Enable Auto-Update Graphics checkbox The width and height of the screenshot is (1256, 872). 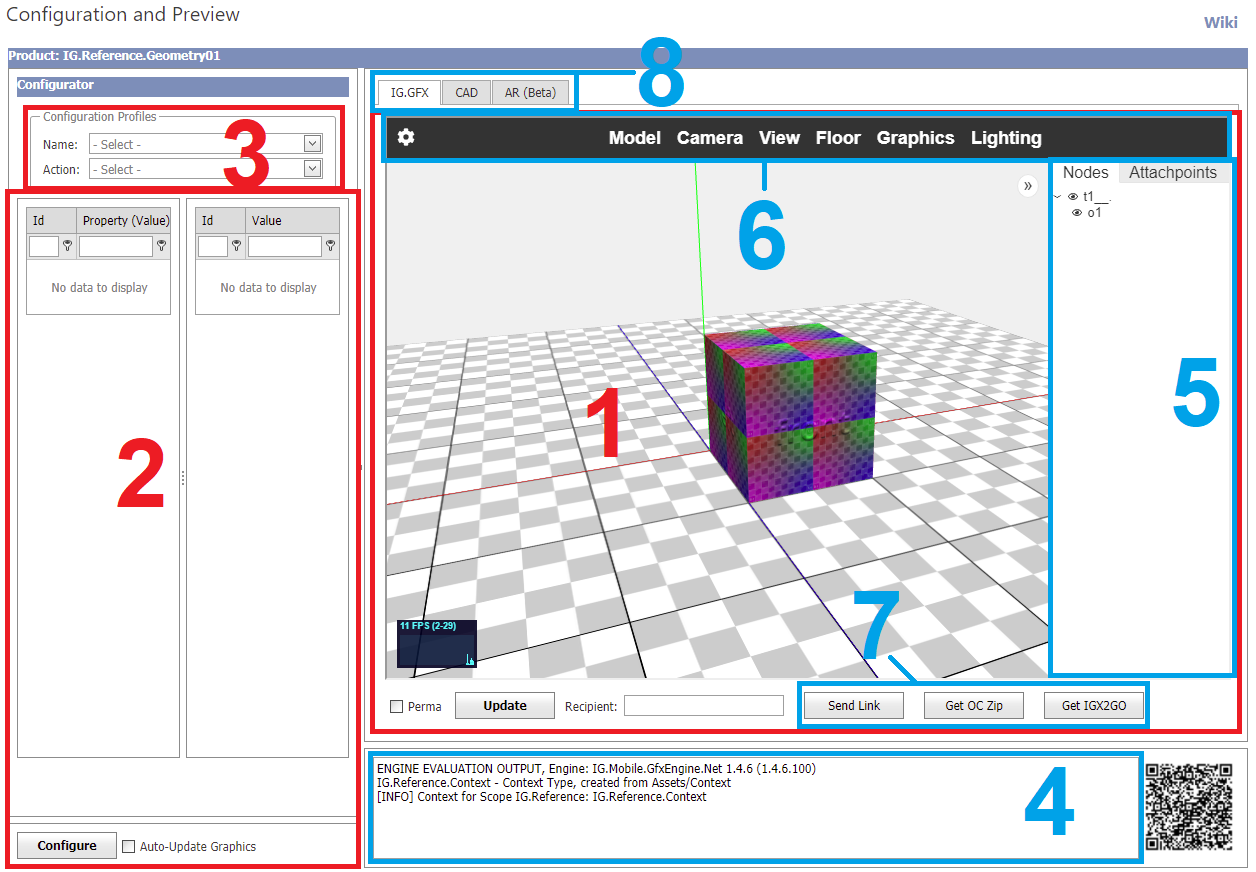coord(128,847)
